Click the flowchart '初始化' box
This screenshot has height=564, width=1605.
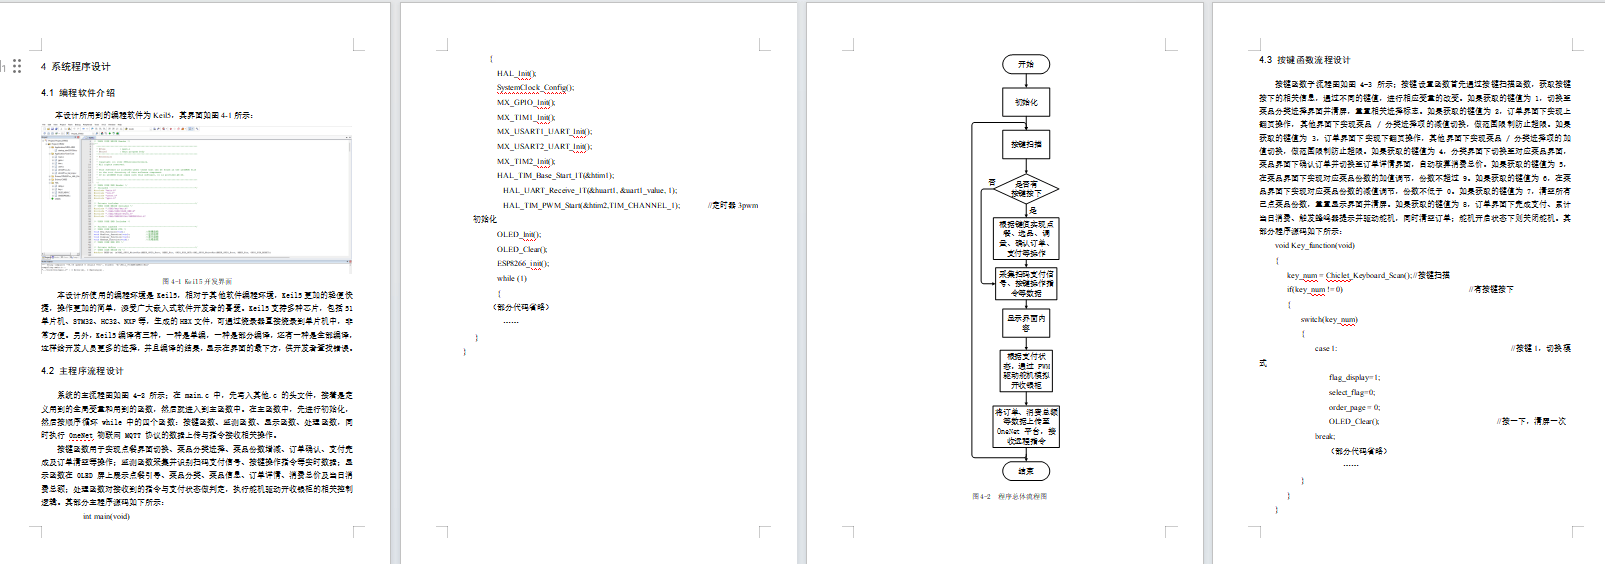pos(1026,102)
